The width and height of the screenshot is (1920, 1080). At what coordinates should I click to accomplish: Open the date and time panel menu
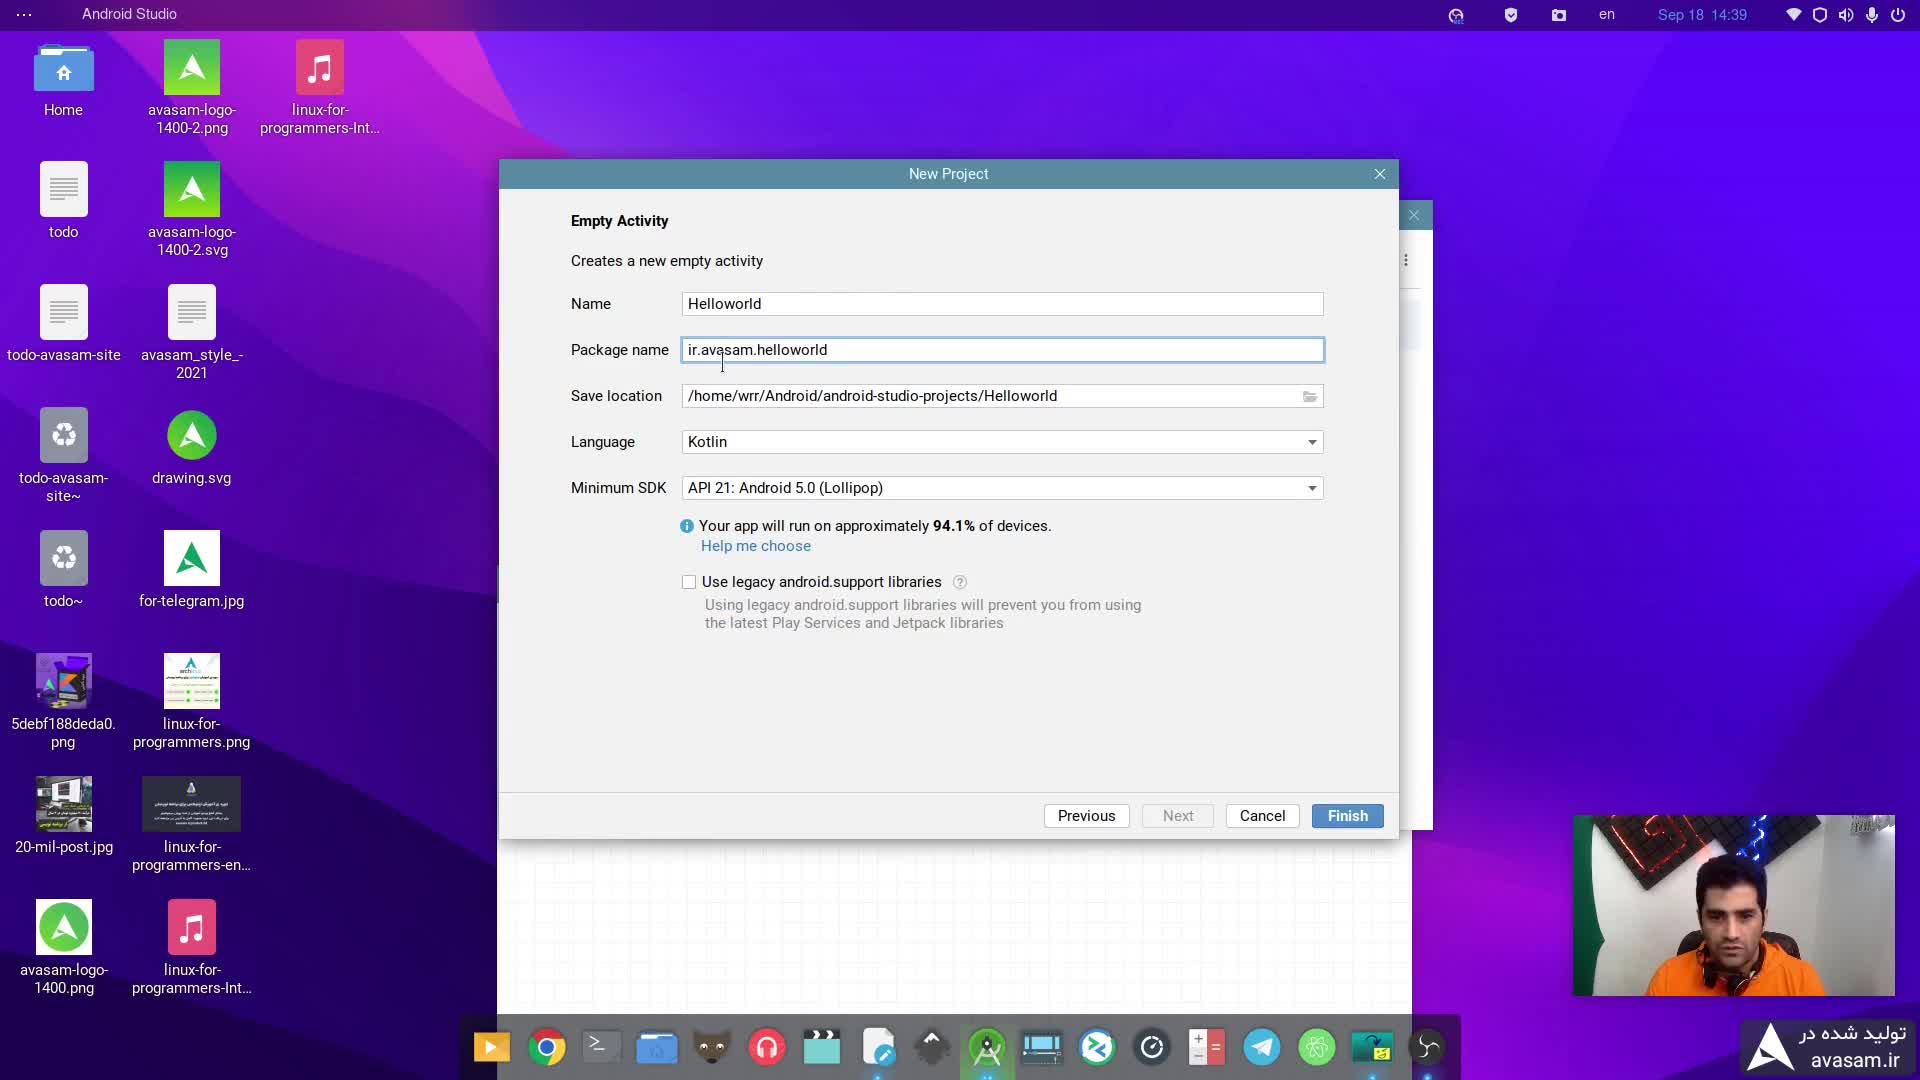coord(1702,15)
